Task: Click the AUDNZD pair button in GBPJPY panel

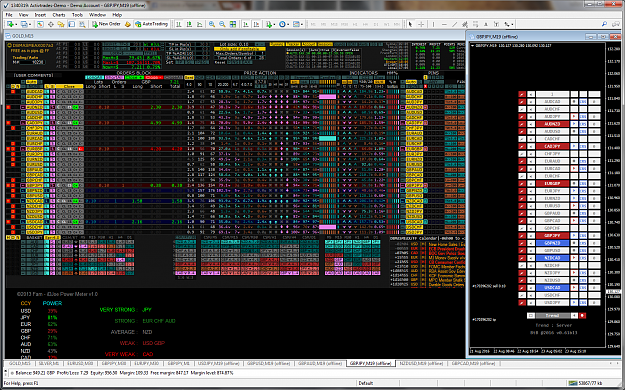Action: (x=552, y=124)
